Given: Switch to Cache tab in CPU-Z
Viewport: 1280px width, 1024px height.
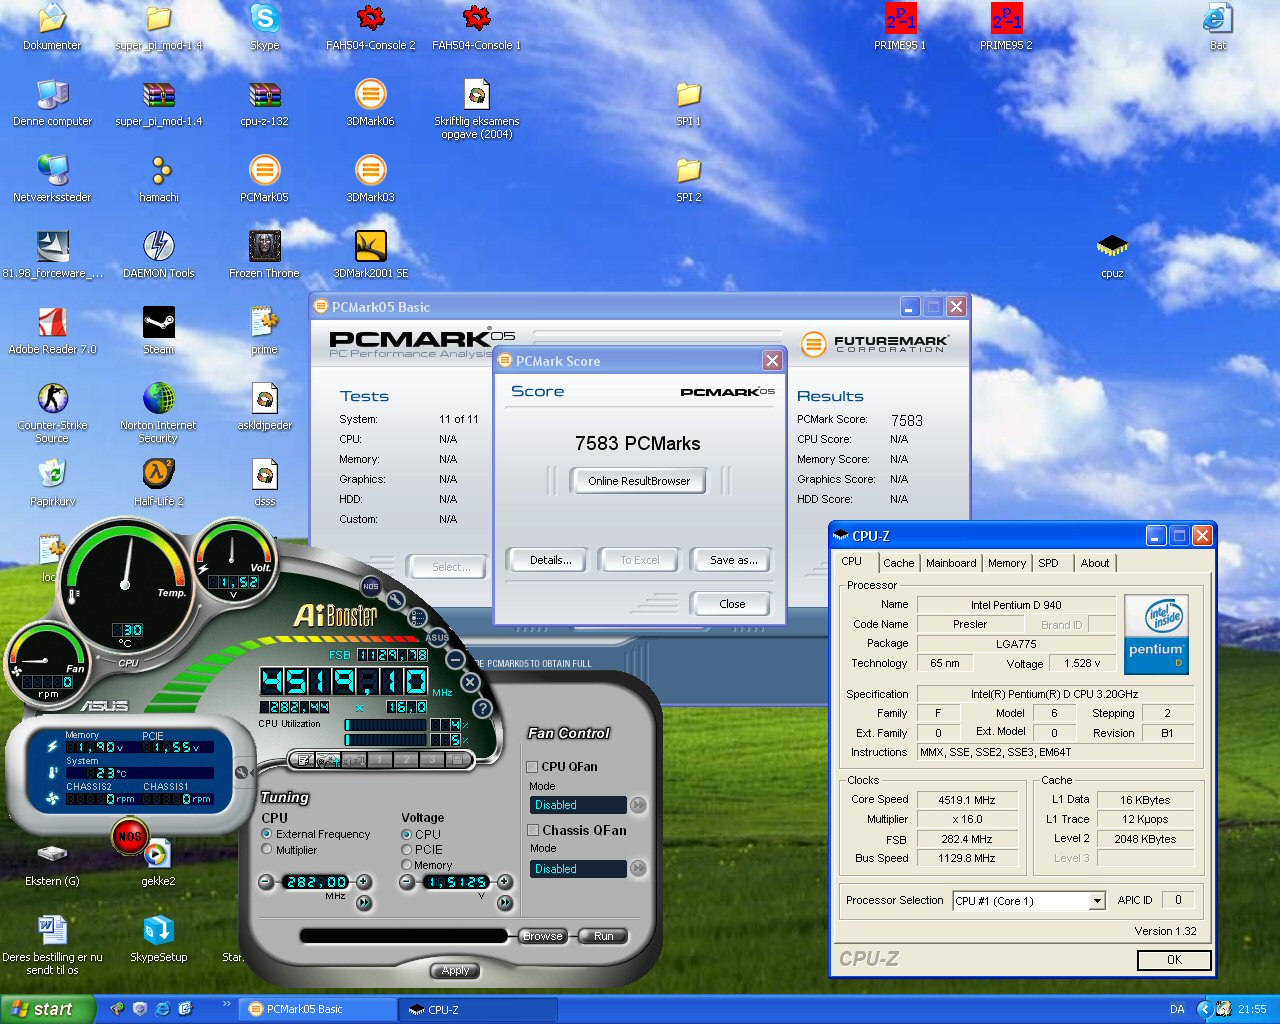Looking at the screenshot, I should point(898,563).
